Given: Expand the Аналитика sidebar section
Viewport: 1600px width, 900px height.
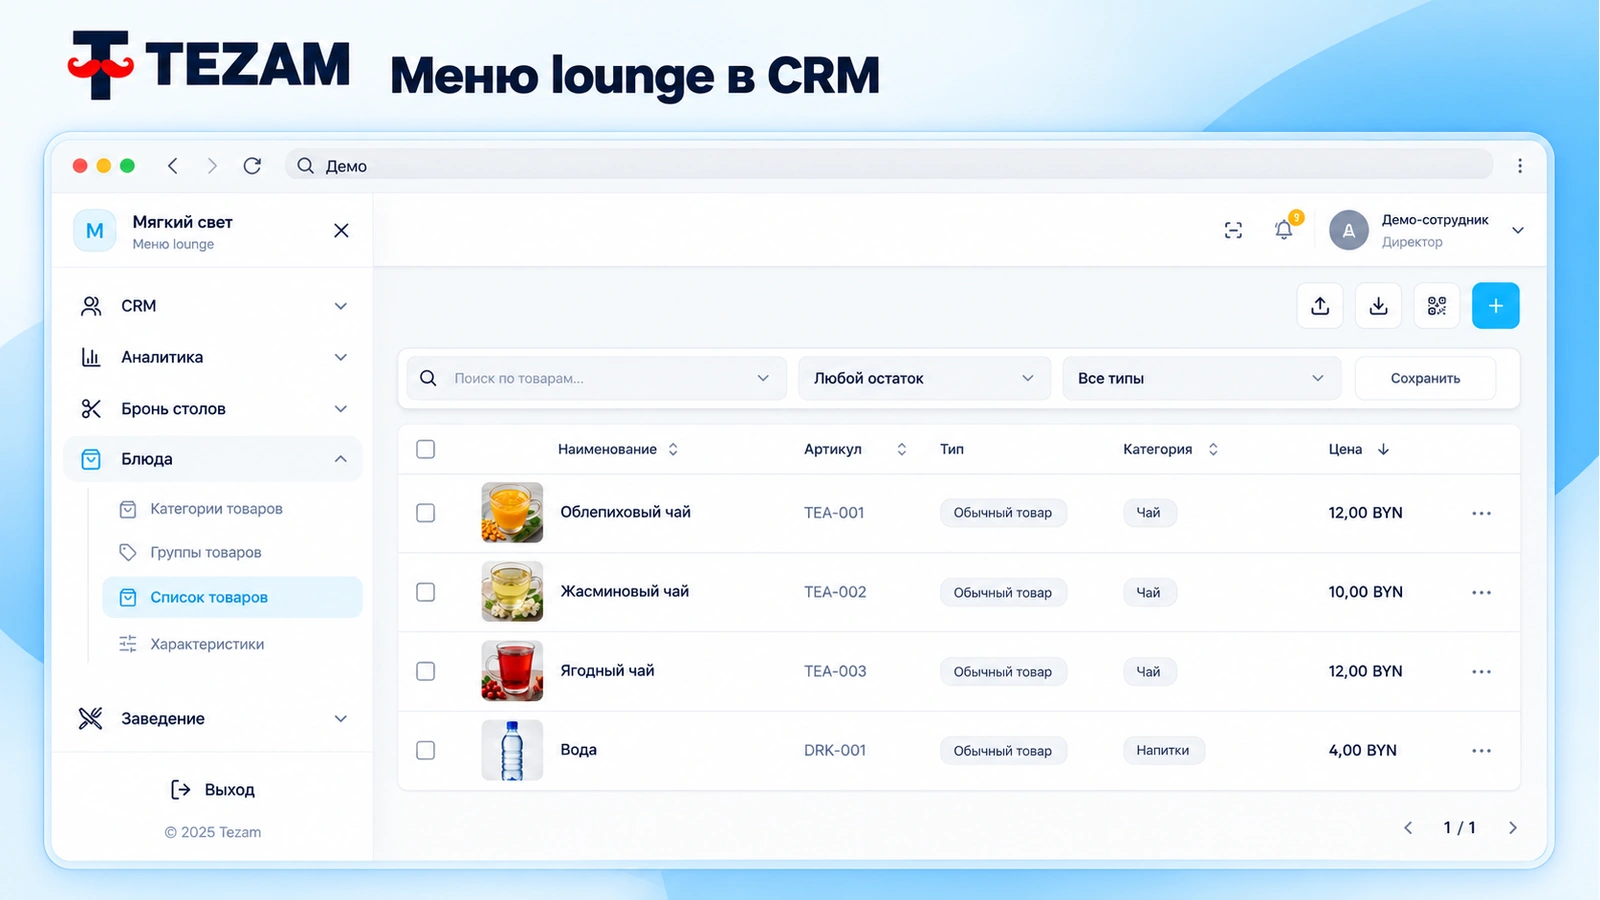Looking at the screenshot, I should (213, 357).
